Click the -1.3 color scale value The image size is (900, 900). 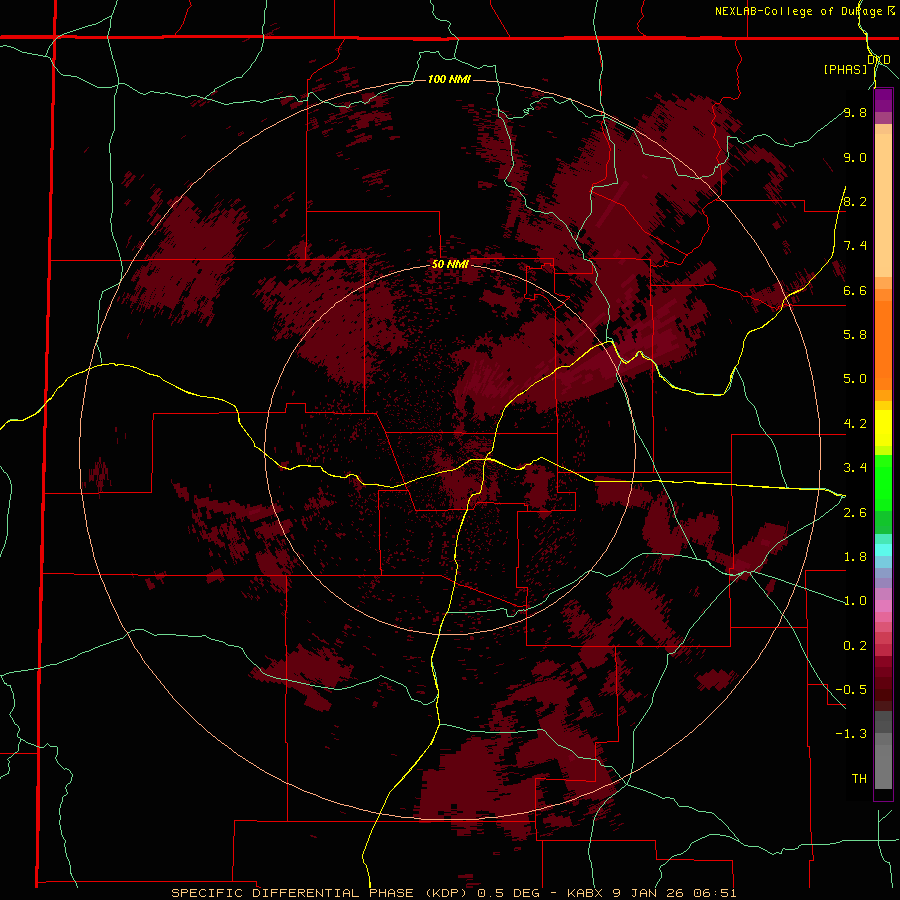point(851,734)
